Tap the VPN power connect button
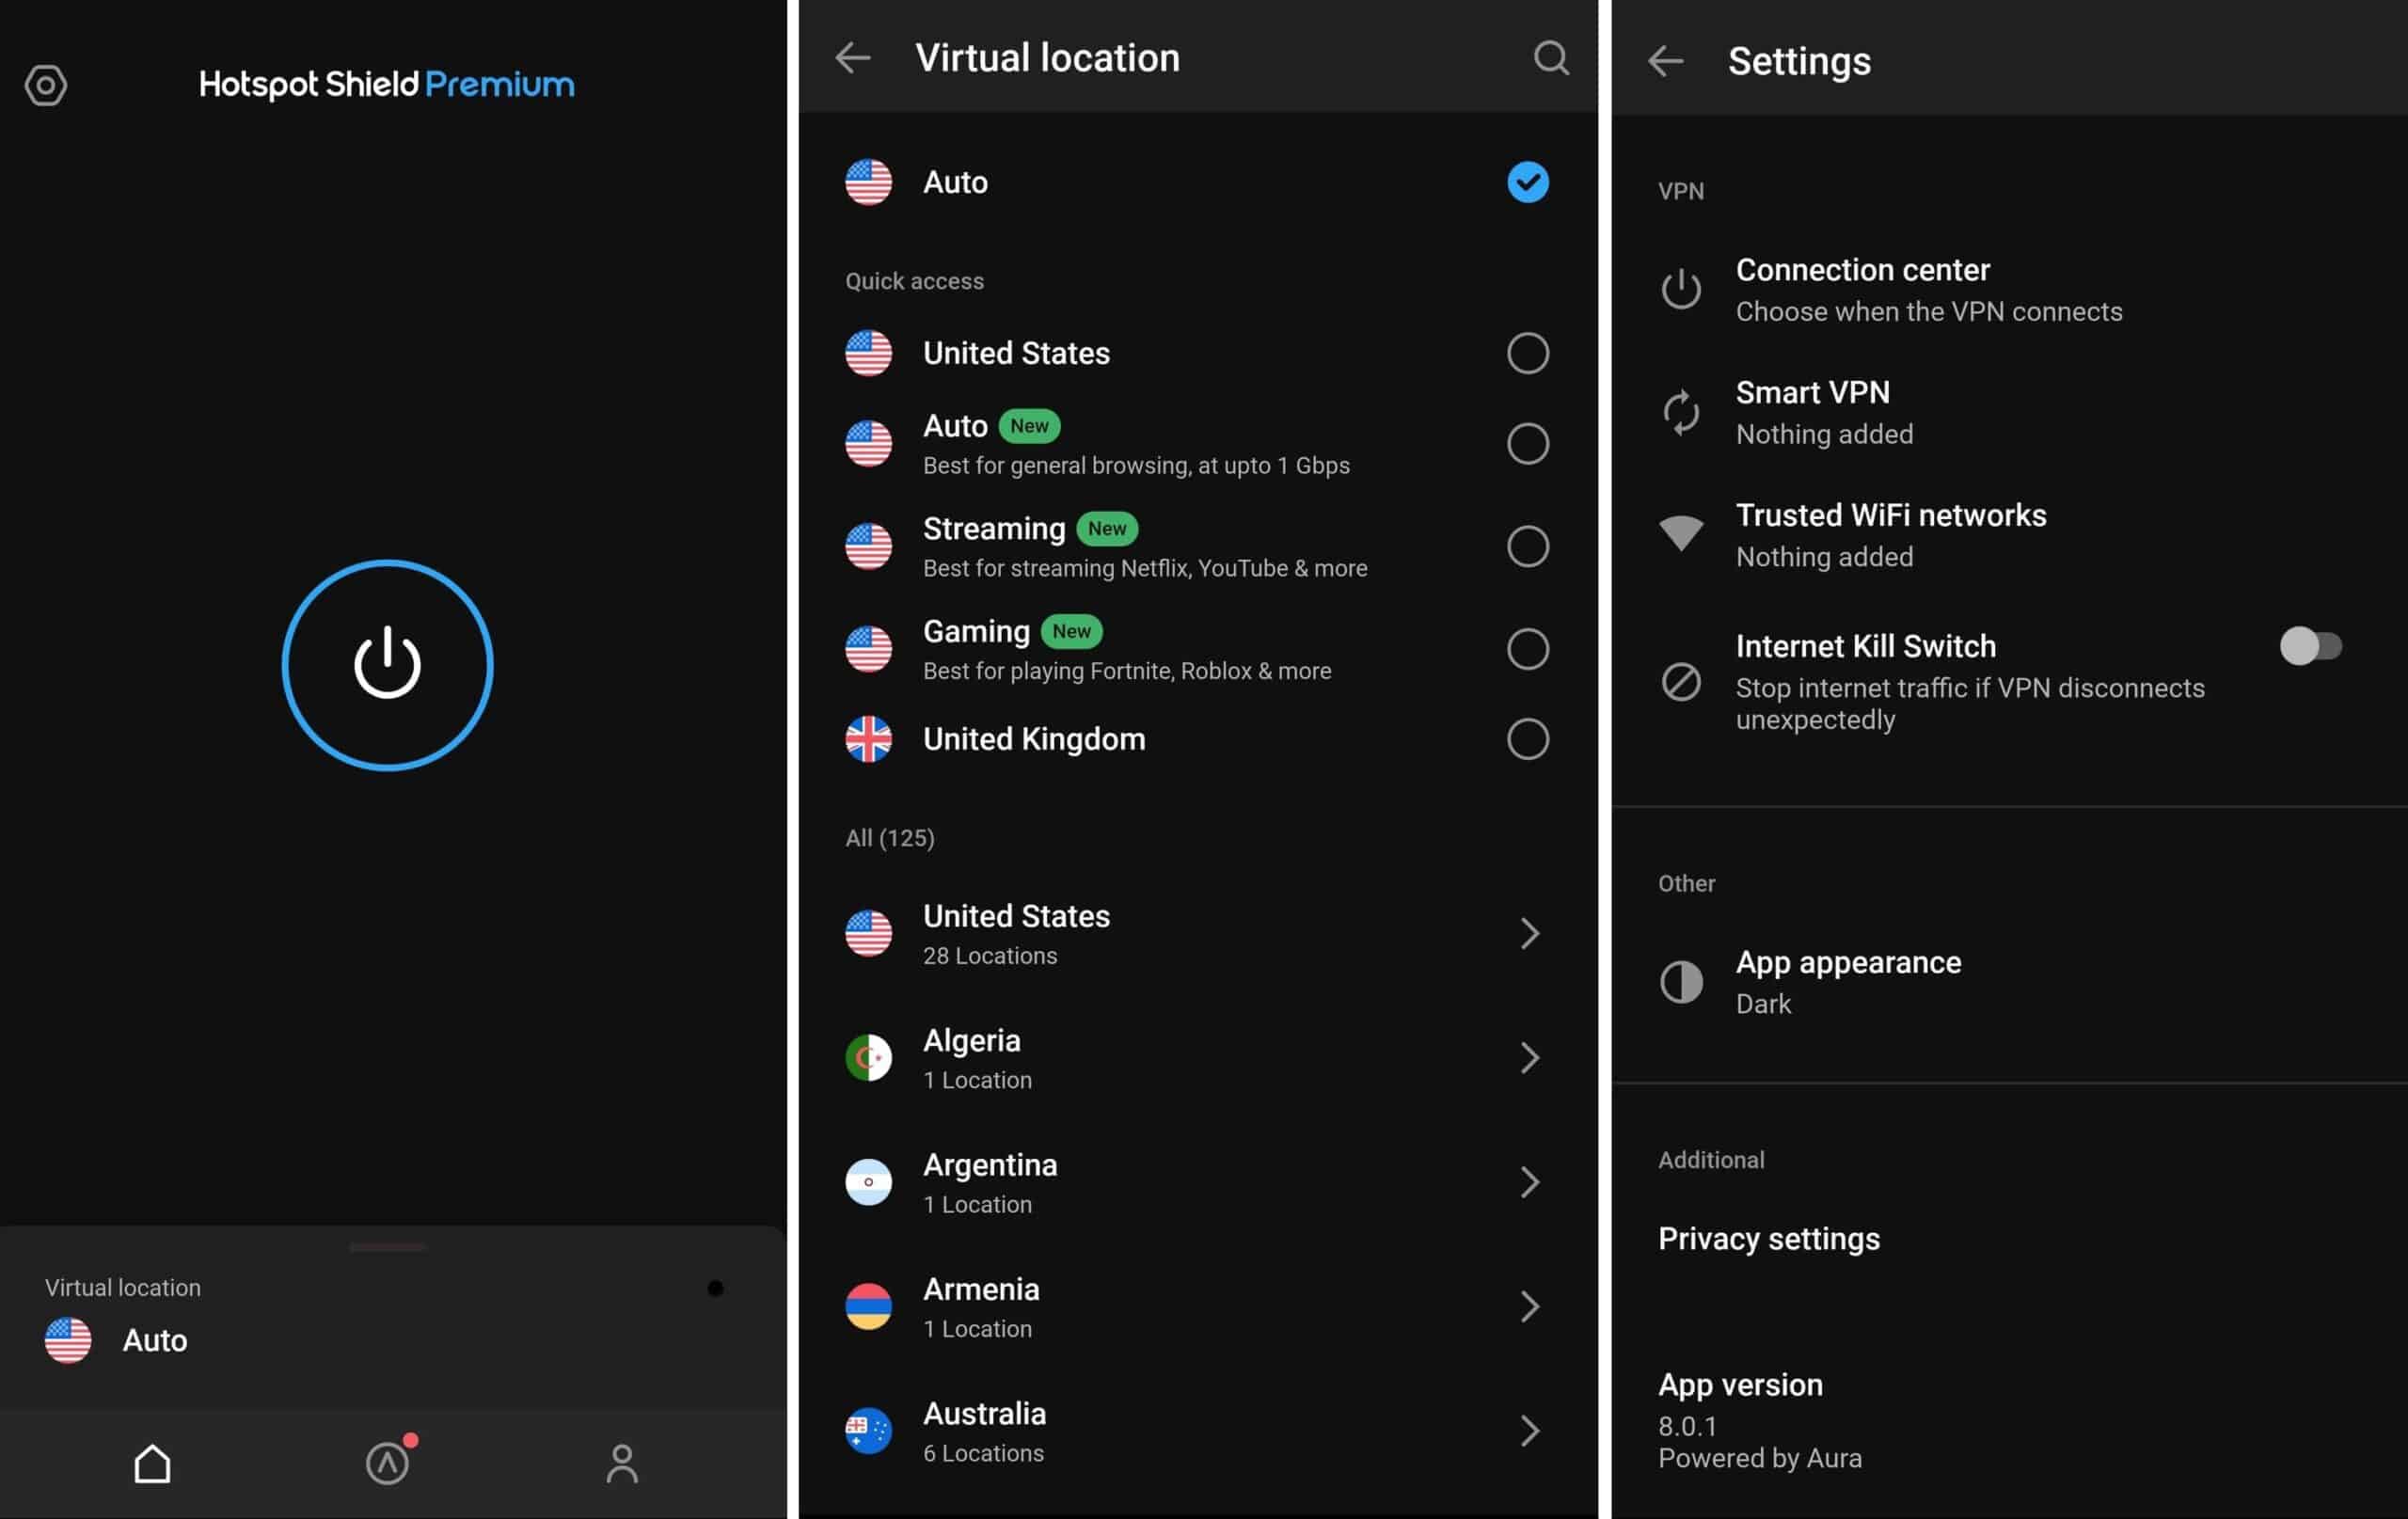This screenshot has height=1519, width=2408. click(387, 665)
